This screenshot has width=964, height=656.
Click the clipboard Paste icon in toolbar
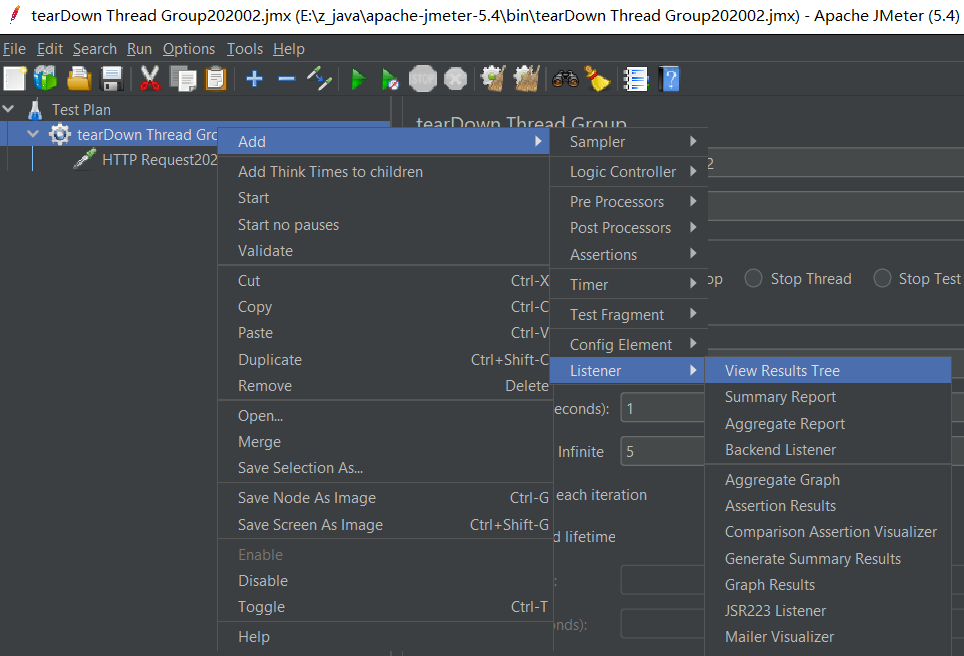pyautogui.click(x=216, y=79)
